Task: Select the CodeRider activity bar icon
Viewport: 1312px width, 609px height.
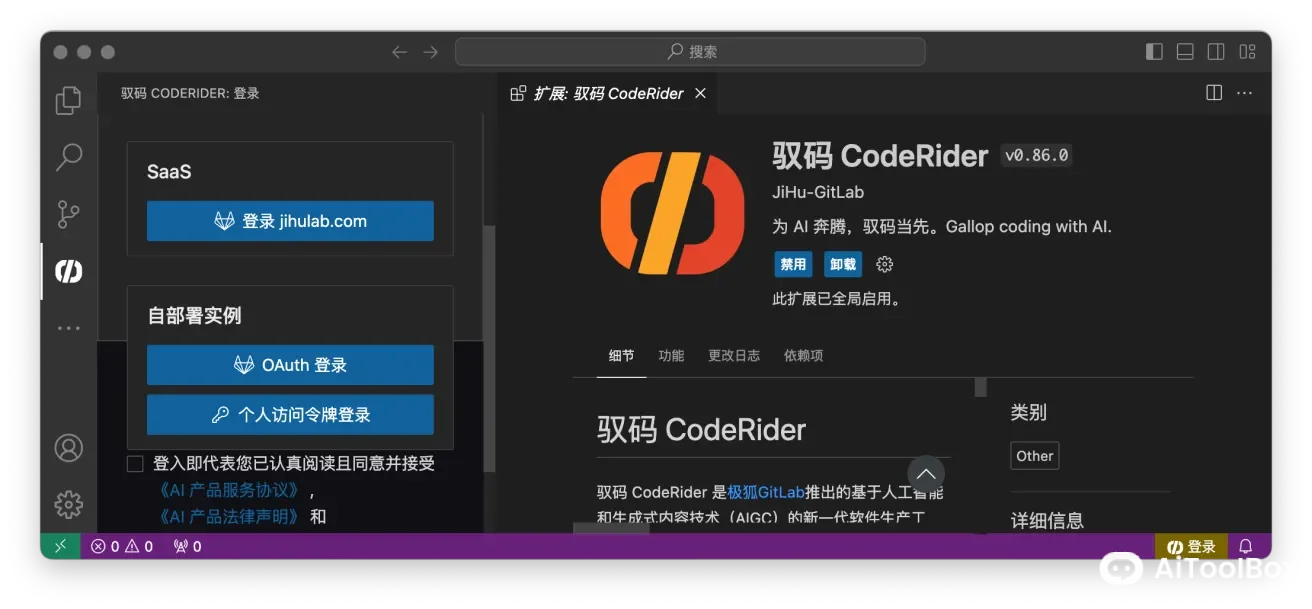Action: (x=68, y=271)
